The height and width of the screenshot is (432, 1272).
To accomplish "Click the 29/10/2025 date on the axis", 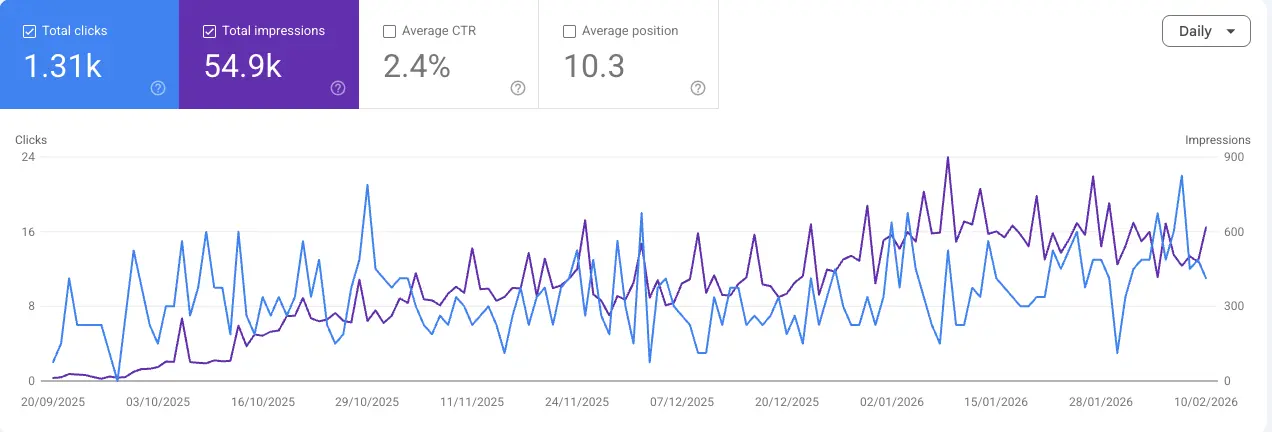I will click(x=366, y=402).
